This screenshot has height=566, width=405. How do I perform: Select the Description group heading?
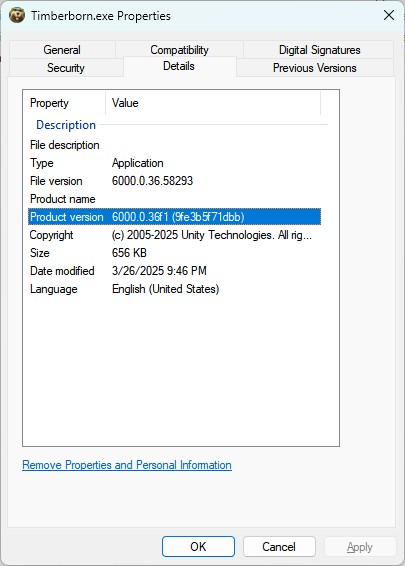66,125
